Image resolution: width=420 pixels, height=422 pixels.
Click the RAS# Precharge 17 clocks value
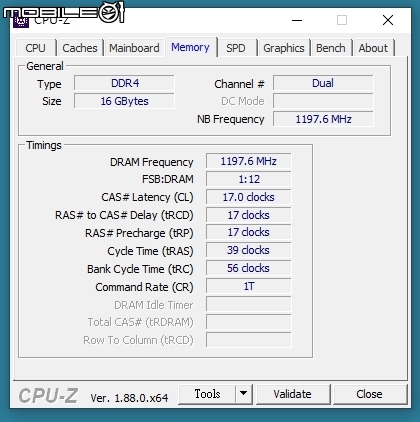[249, 232]
